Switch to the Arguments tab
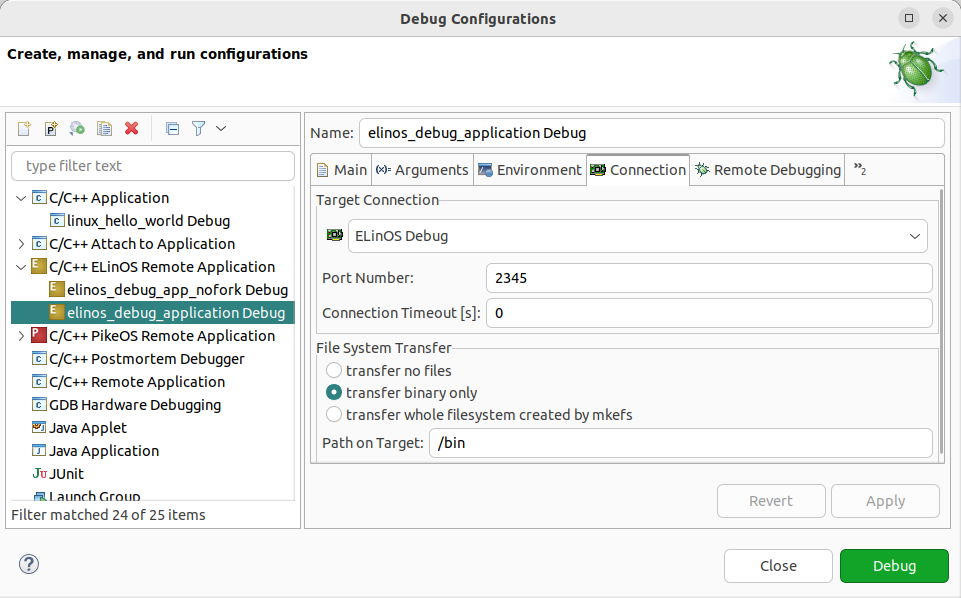Image resolution: width=961 pixels, height=598 pixels. [x=422, y=170]
